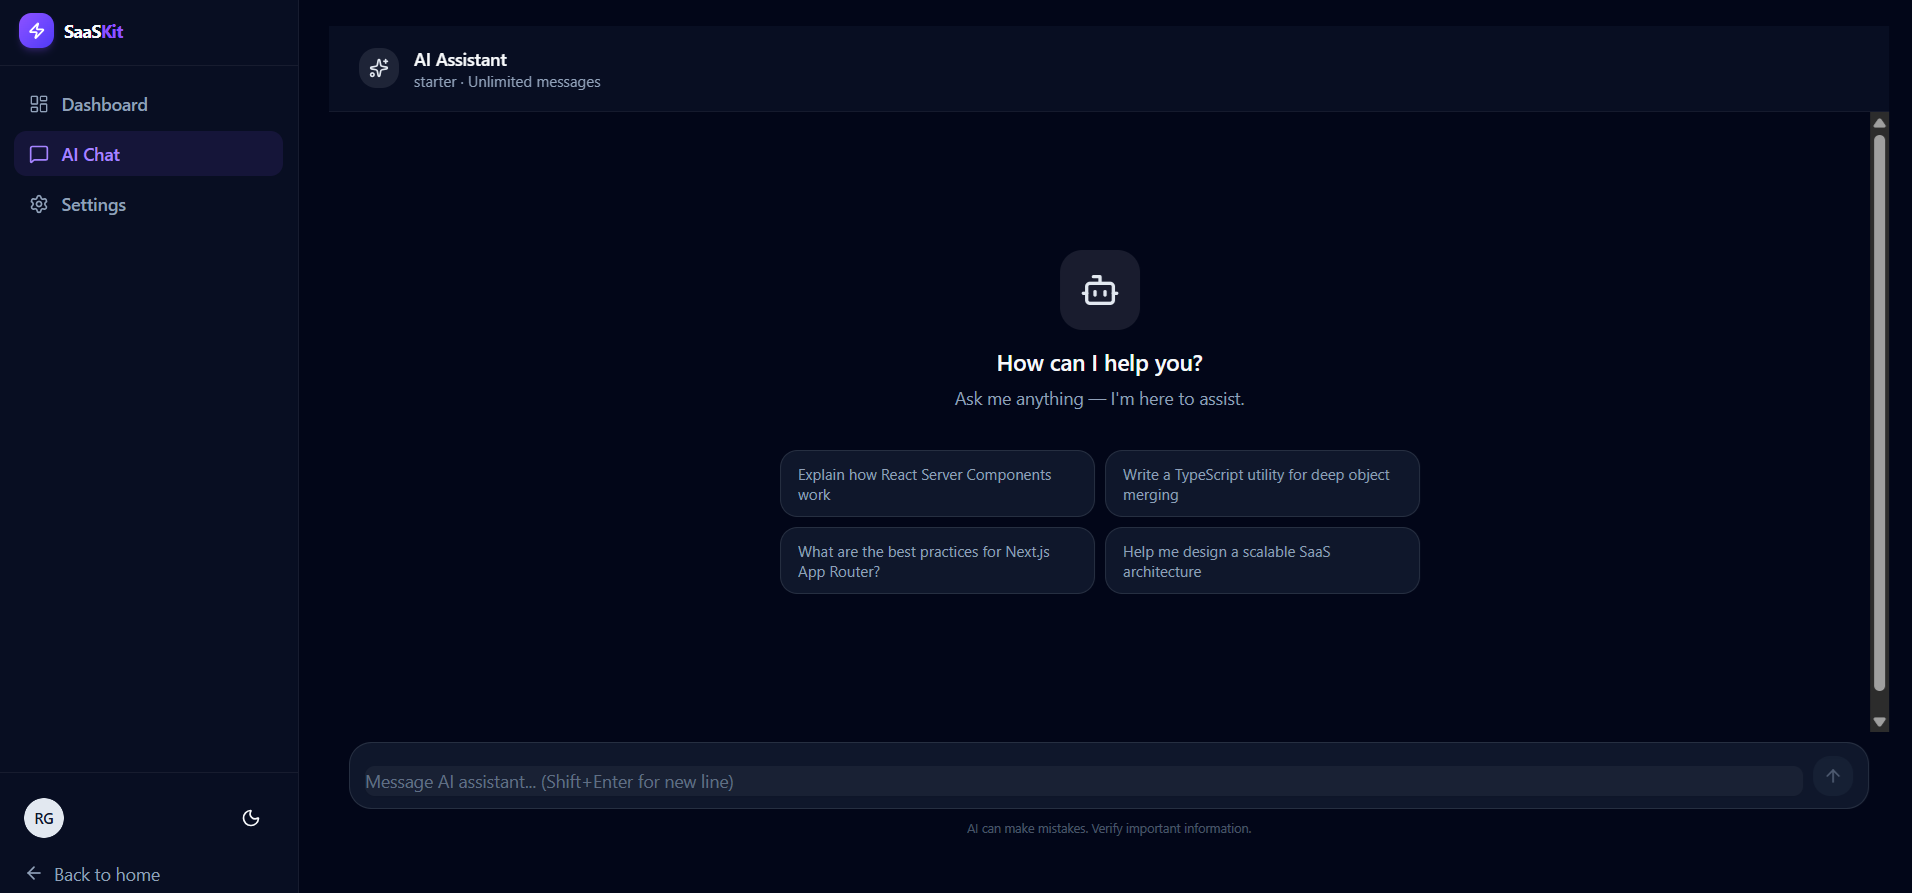Click the chat area vertical scrollbar thumb
This screenshot has height=893, width=1912.
tap(1879, 413)
